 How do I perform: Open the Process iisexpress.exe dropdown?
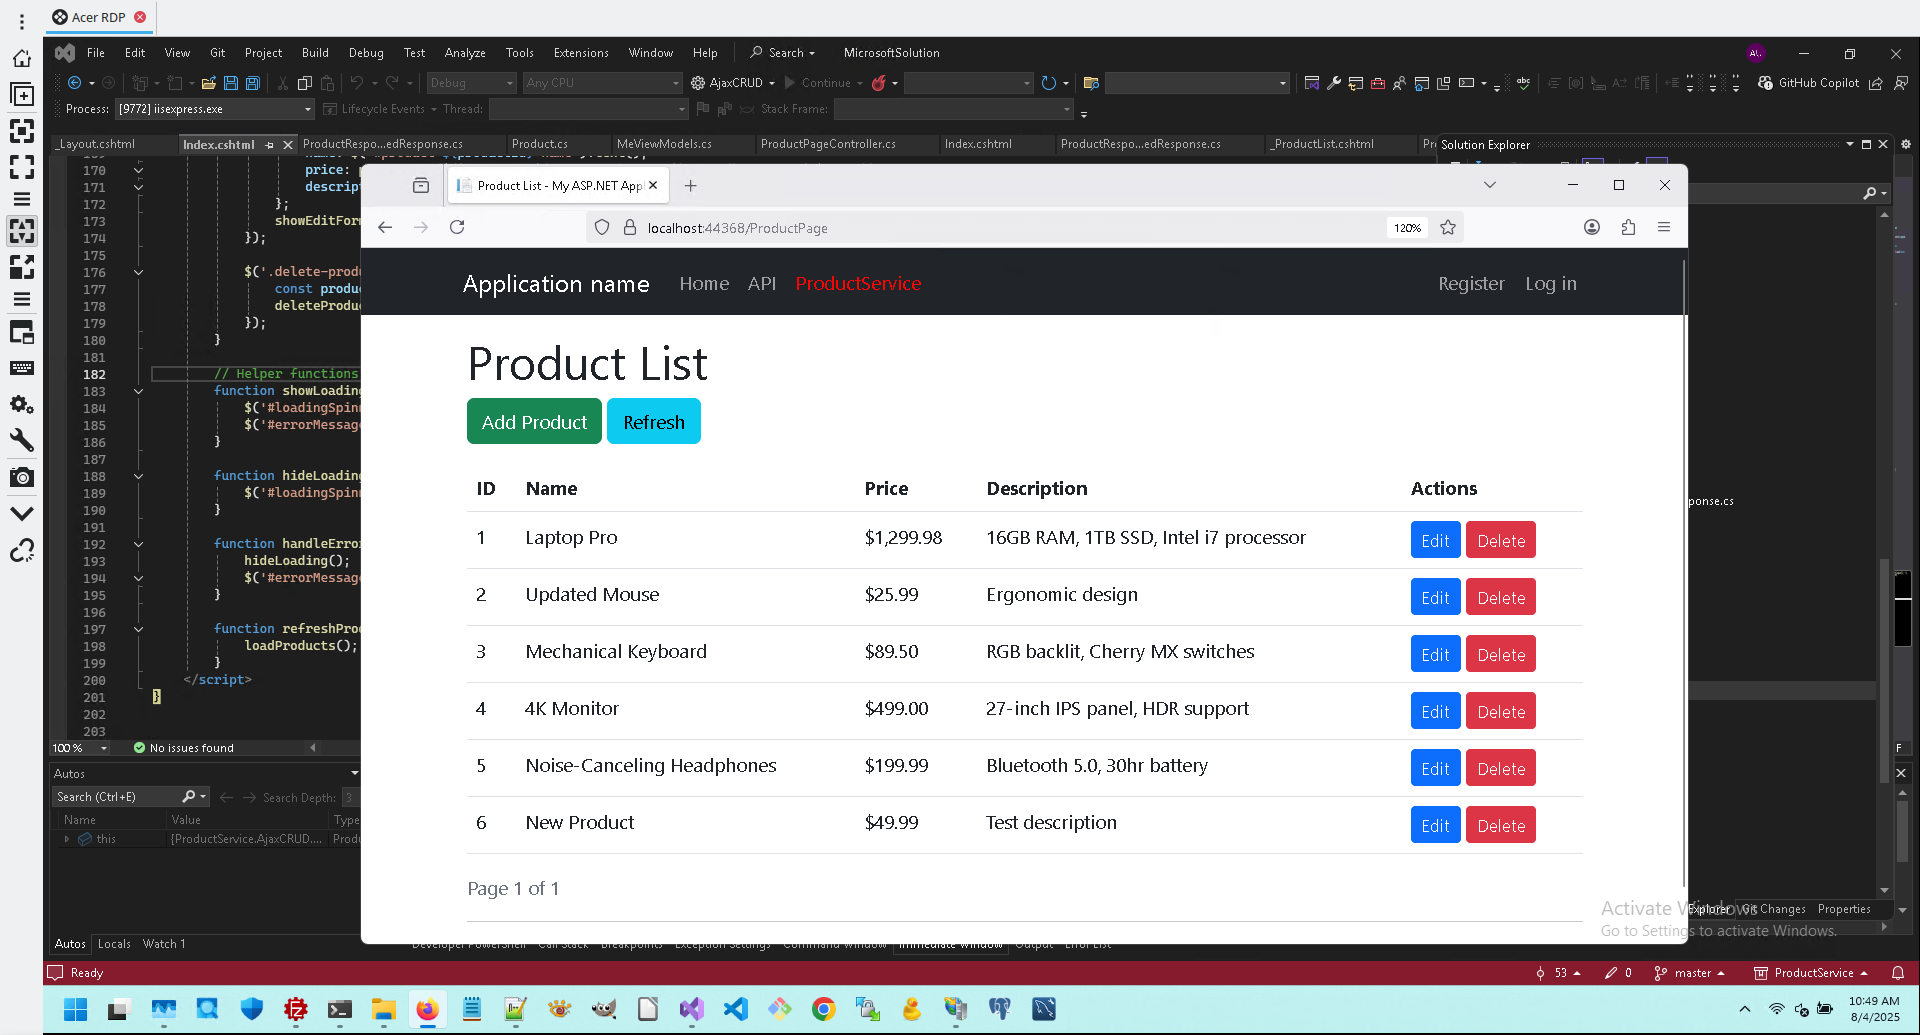point(215,109)
